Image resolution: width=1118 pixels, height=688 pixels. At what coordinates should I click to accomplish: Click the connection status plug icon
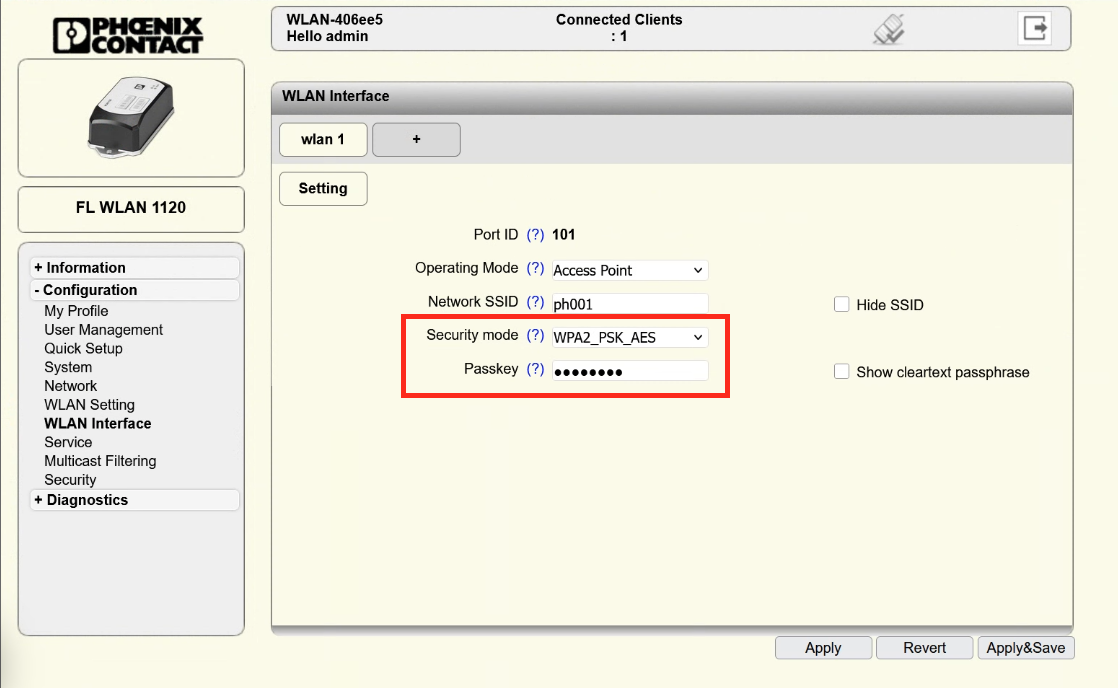coord(888,30)
